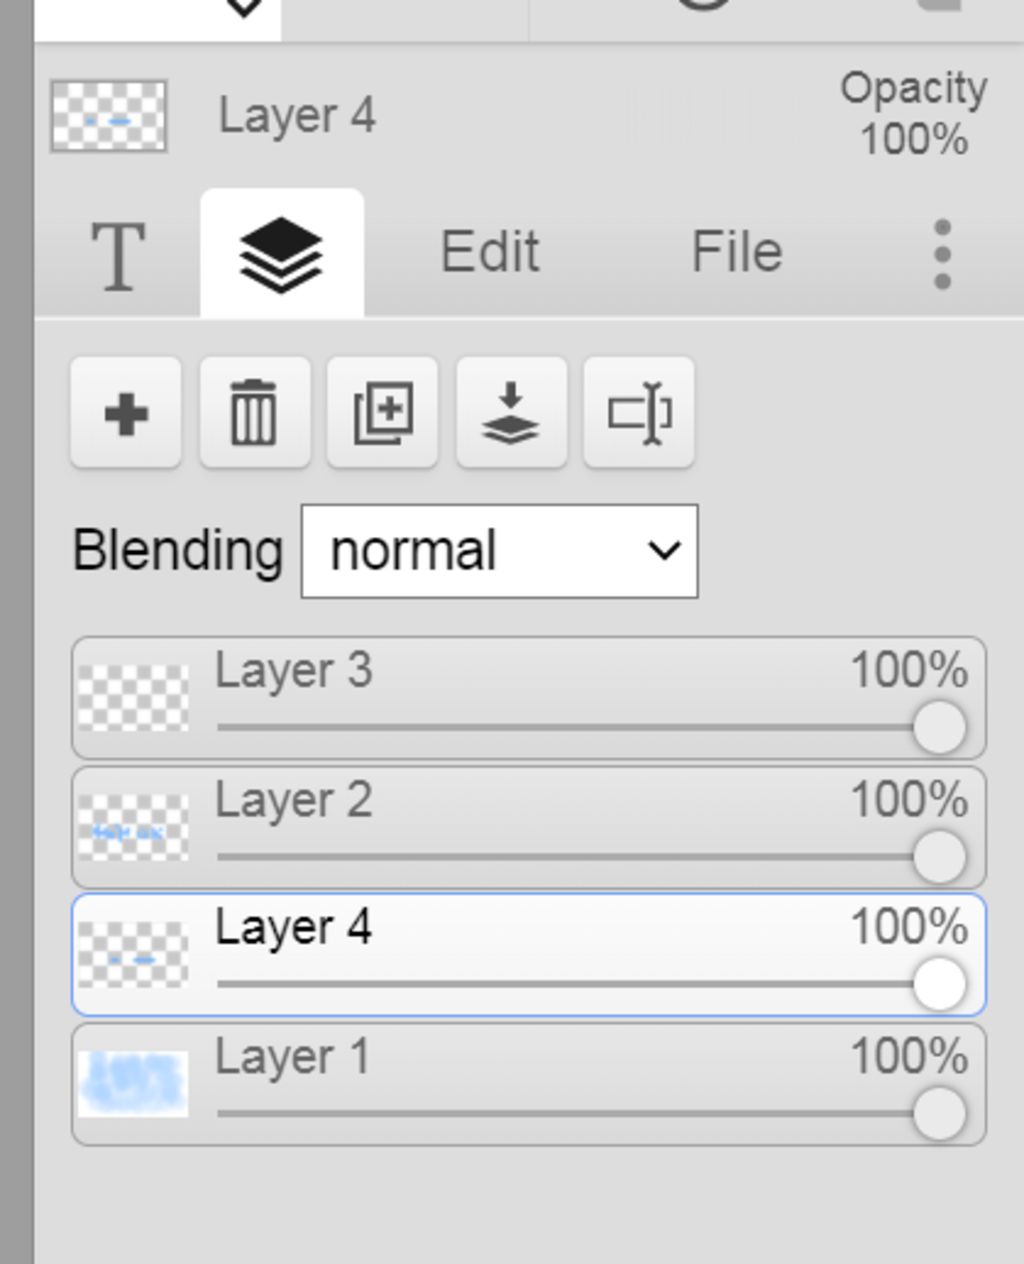Select the Layers tab icon
The height and width of the screenshot is (1264, 1024).
pyautogui.click(x=281, y=255)
